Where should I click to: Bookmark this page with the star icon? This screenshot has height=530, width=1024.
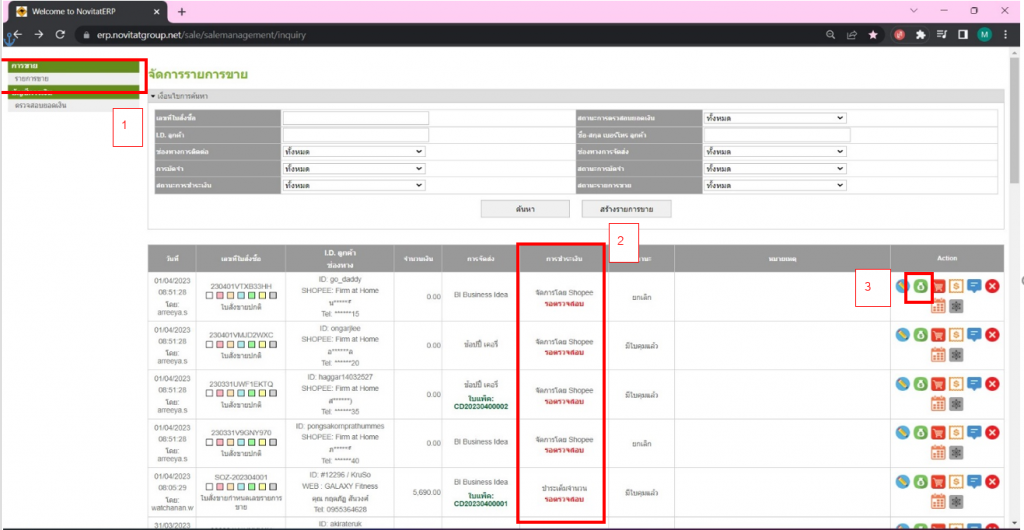[873, 34]
